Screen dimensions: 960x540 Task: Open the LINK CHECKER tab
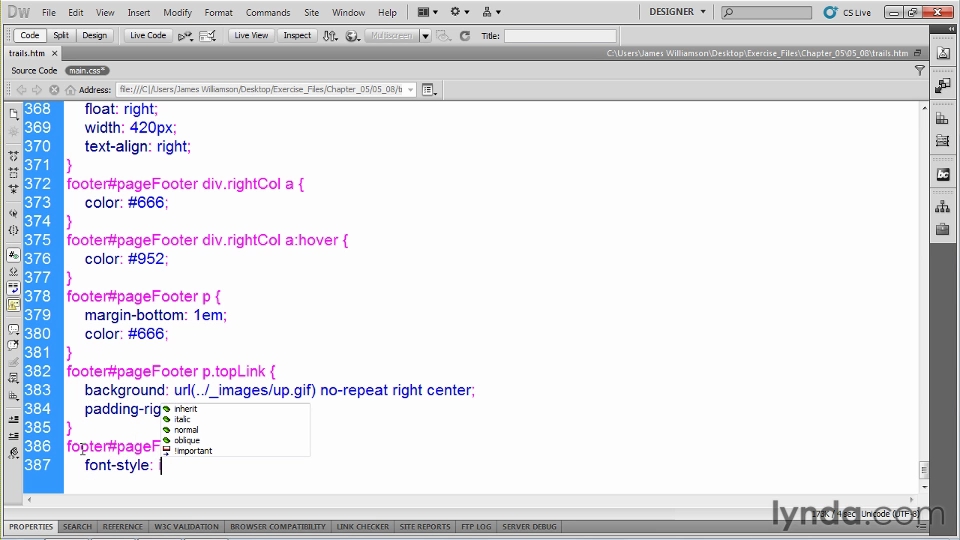point(362,527)
